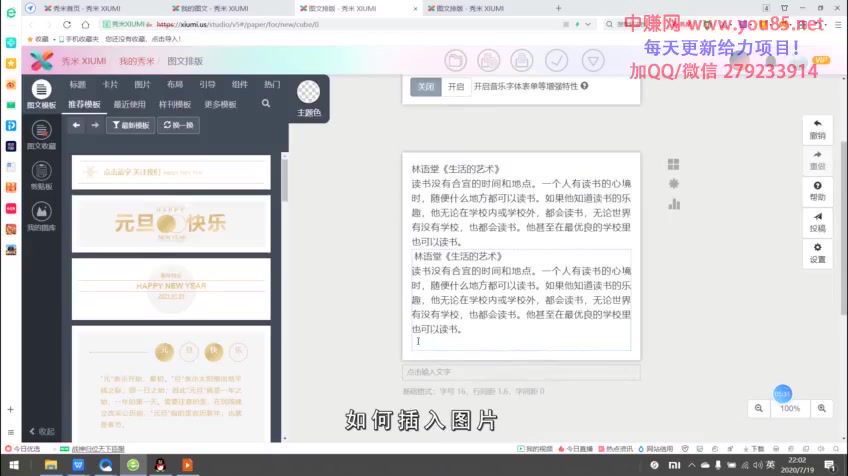Image resolution: width=848 pixels, height=476 pixels.
Task: Open the 组件 component category
Action: click(x=240, y=84)
